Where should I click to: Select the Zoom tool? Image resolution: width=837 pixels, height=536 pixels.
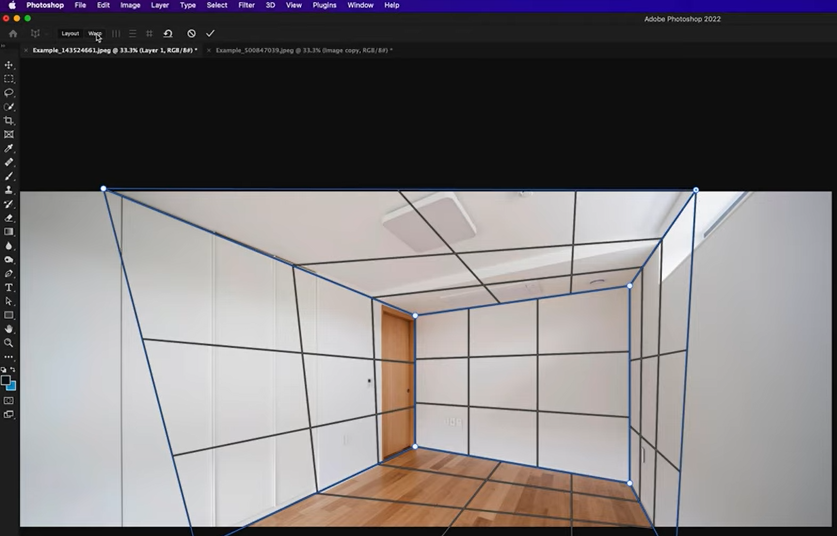(9, 343)
